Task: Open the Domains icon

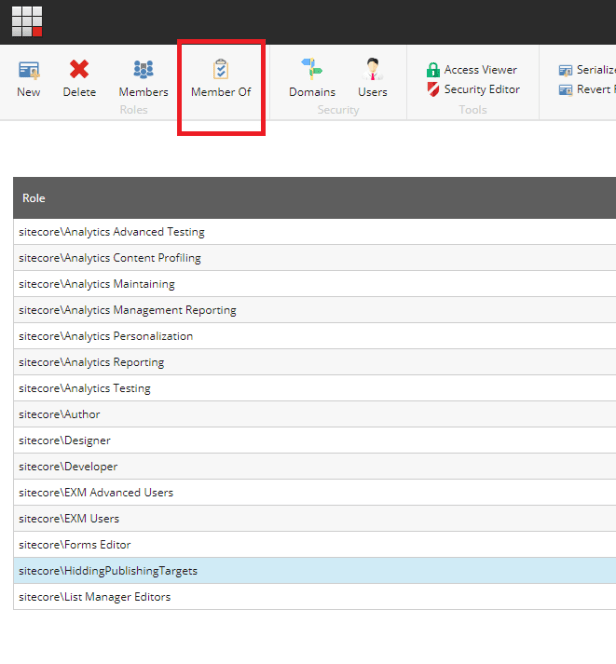Action: click(x=312, y=70)
